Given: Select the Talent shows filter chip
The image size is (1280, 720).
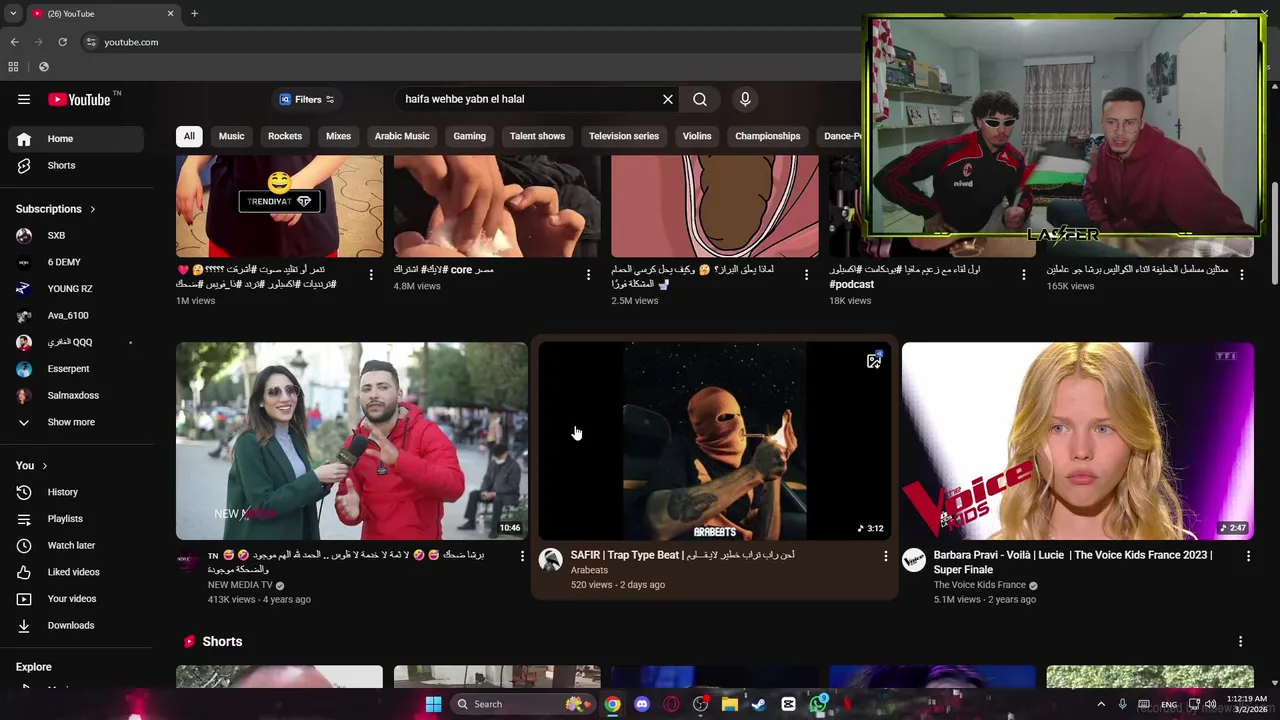Looking at the screenshot, I should (x=537, y=136).
